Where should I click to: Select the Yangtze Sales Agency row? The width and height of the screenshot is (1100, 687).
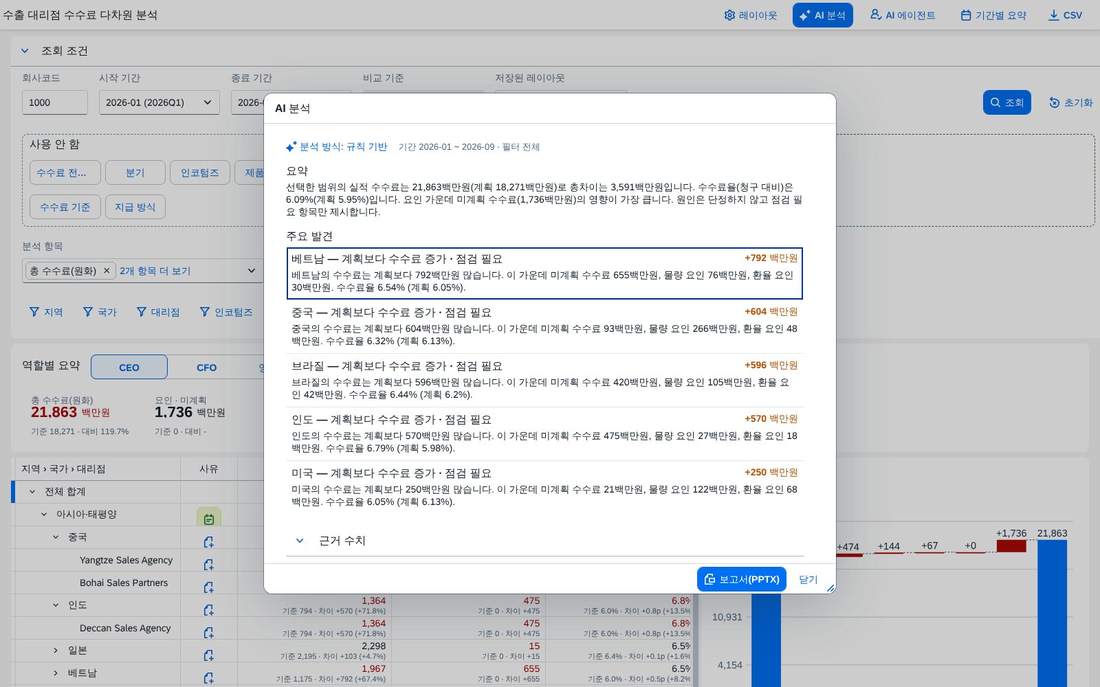126,560
